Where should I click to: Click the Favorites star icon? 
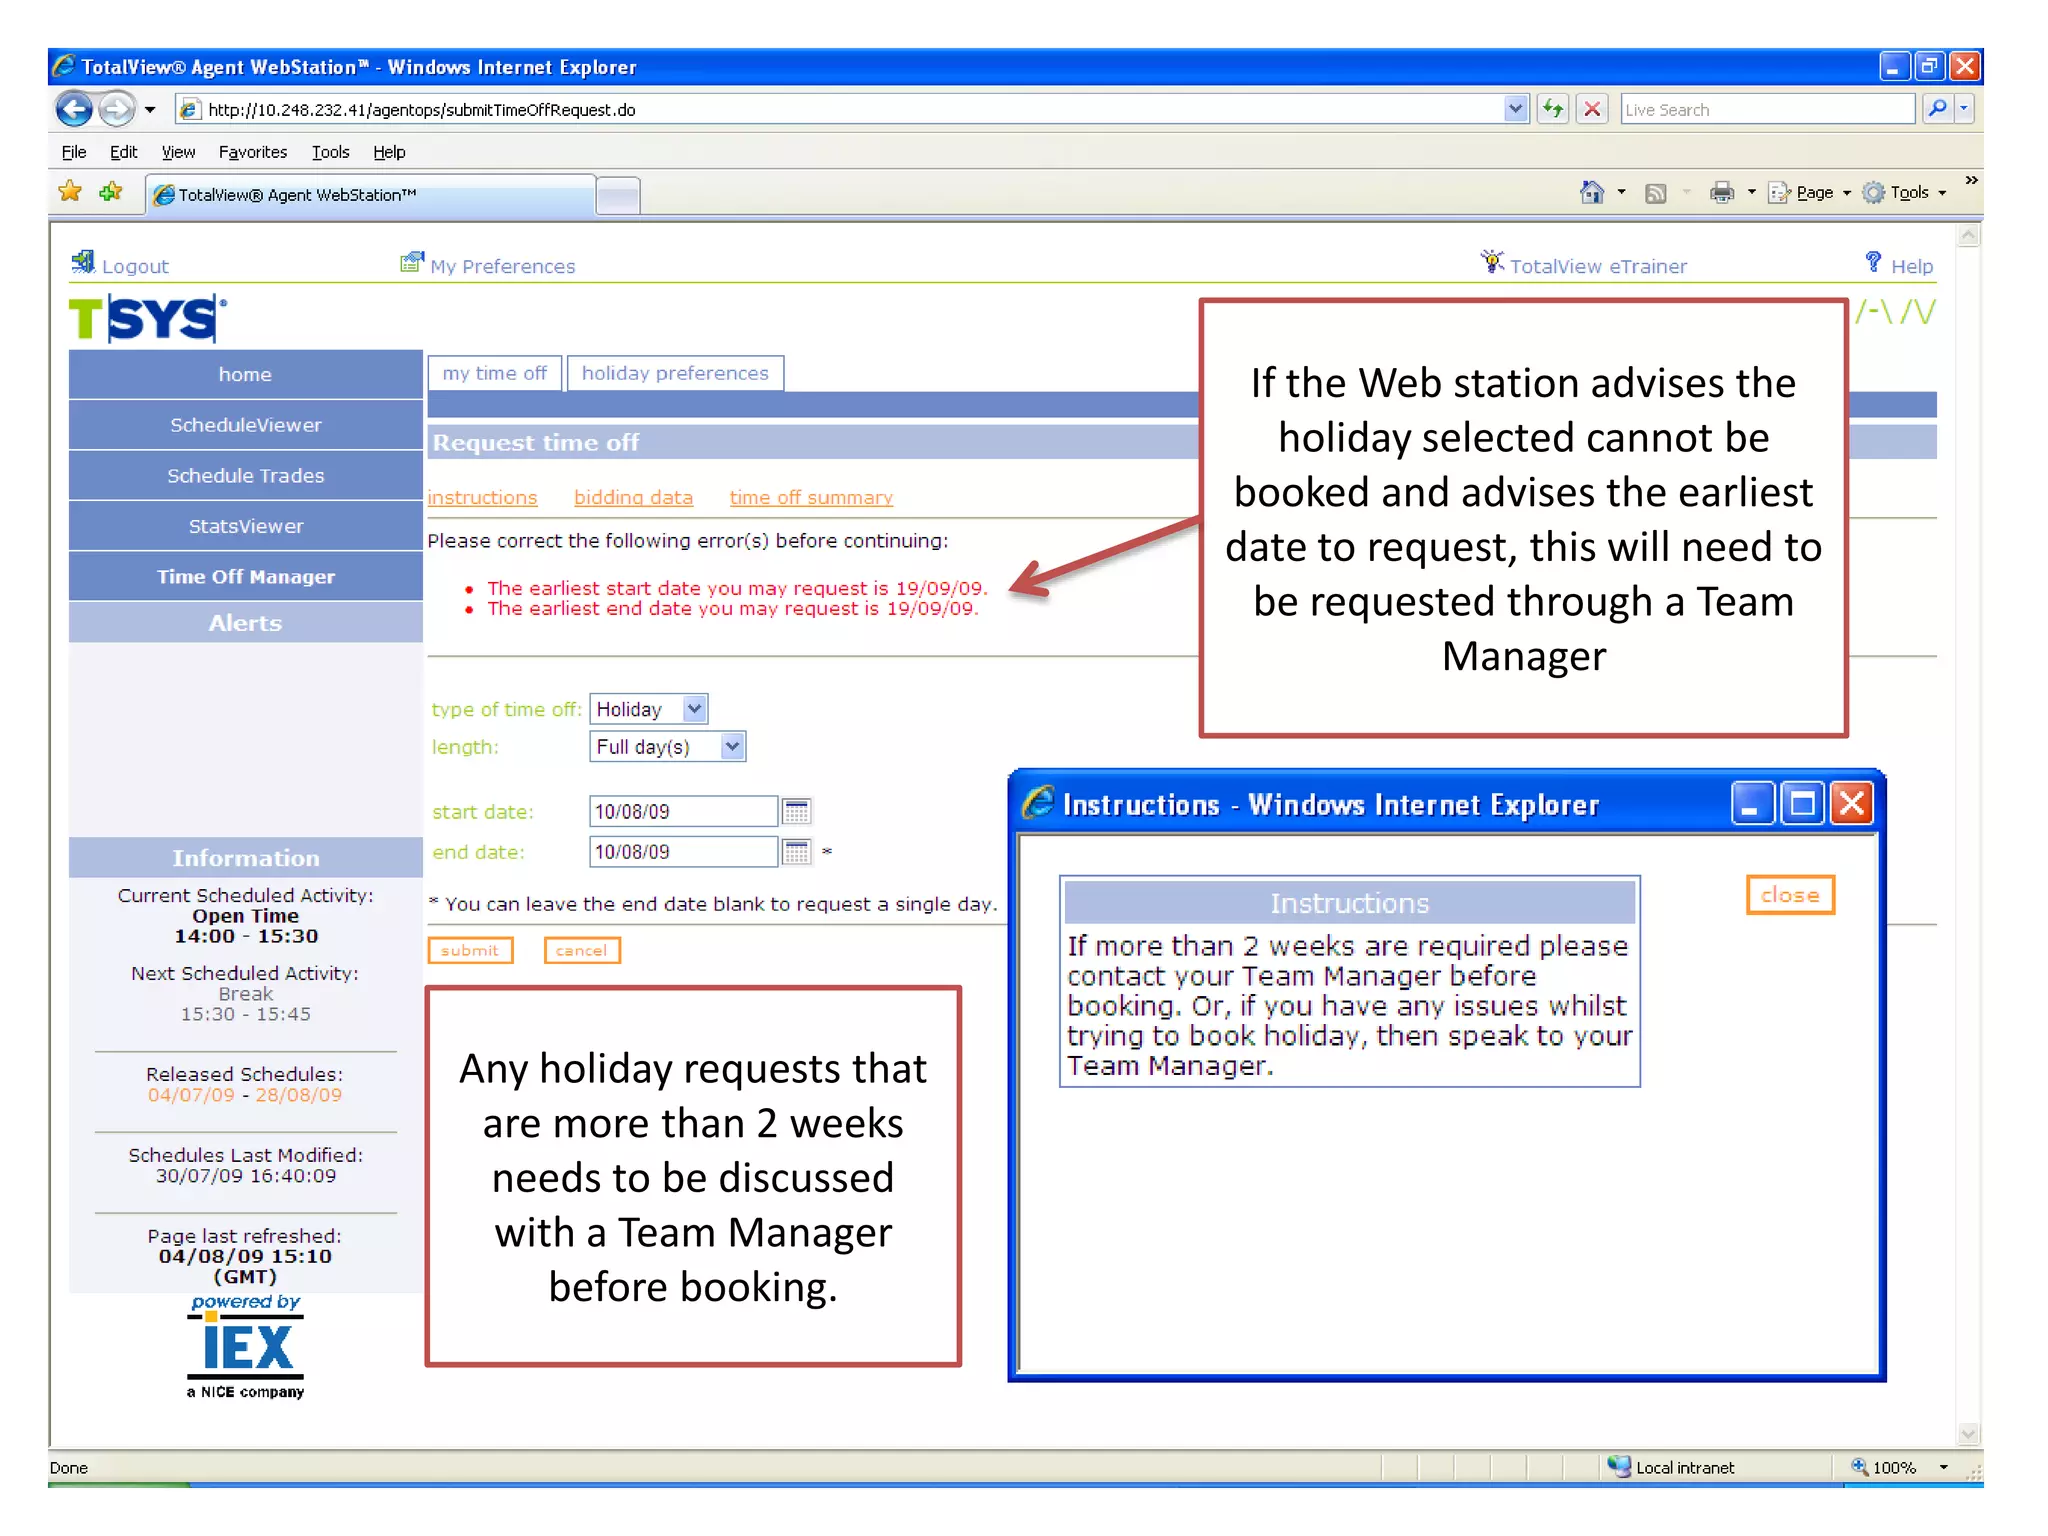coord(70,192)
